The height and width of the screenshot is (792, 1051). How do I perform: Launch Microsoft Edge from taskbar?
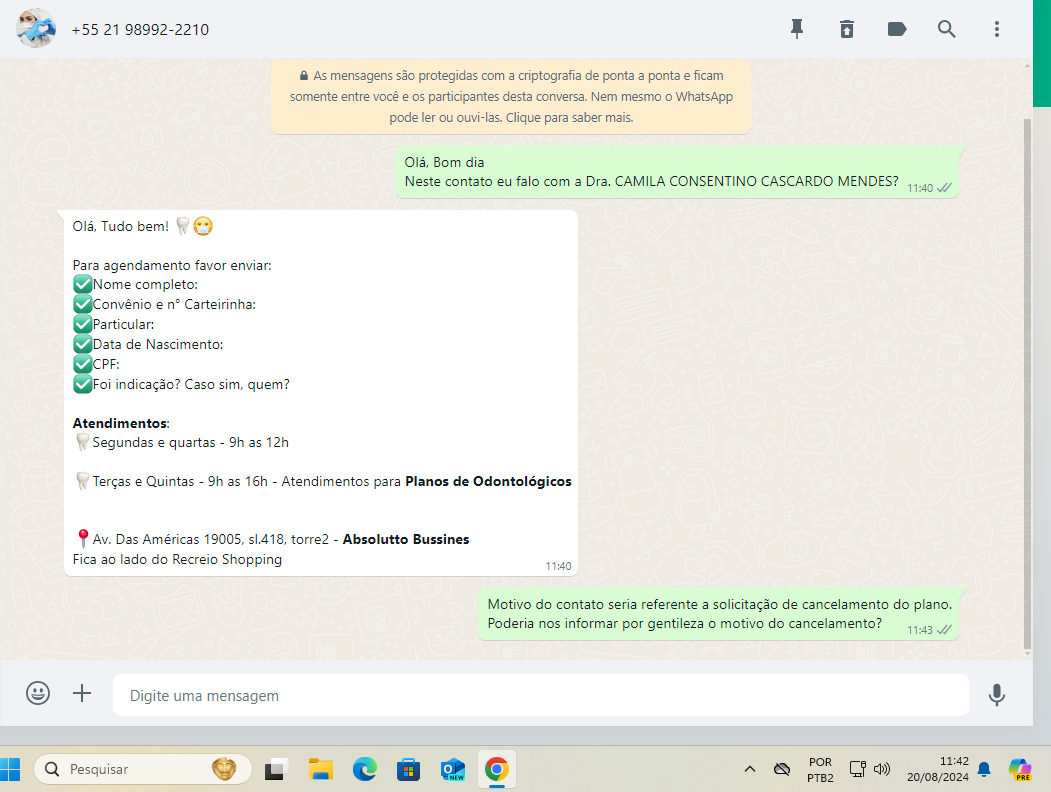pyautogui.click(x=365, y=769)
